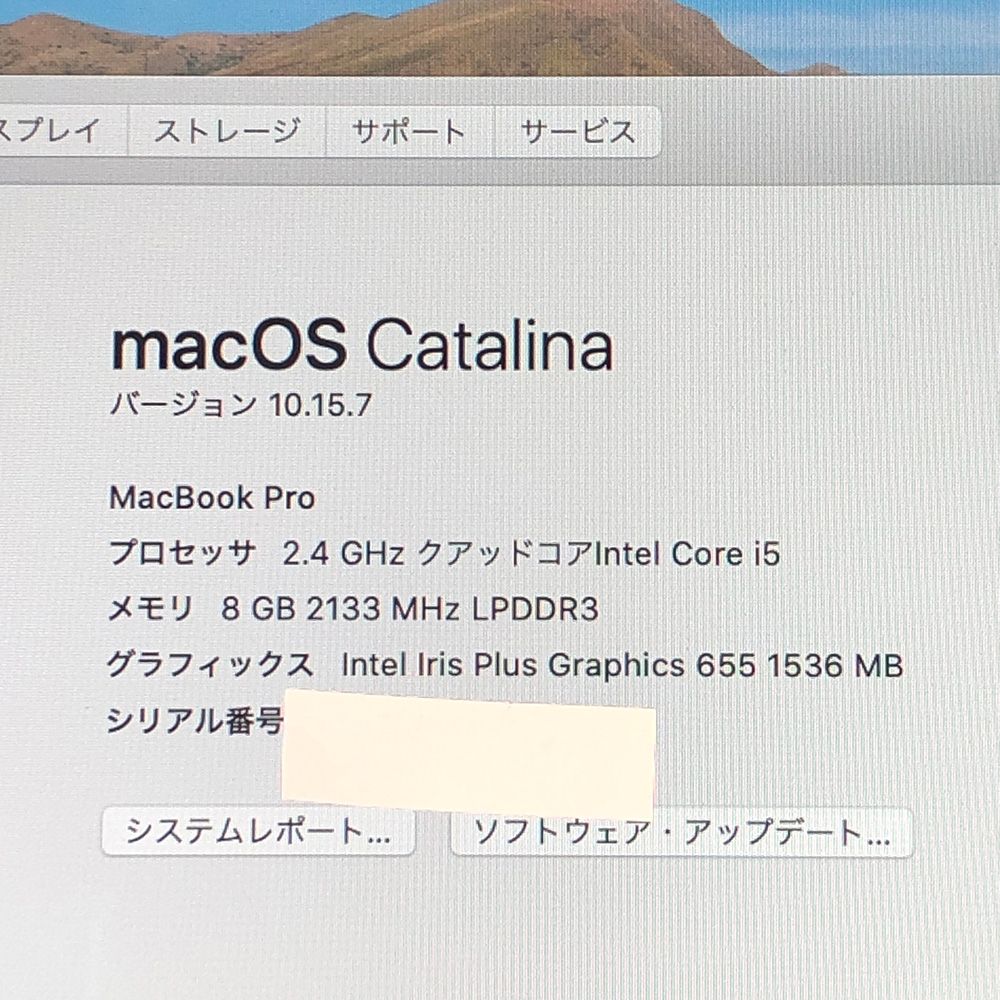The image size is (1000, 1000).
Task: Select the MacBook Pro model name
Action: 212,497
